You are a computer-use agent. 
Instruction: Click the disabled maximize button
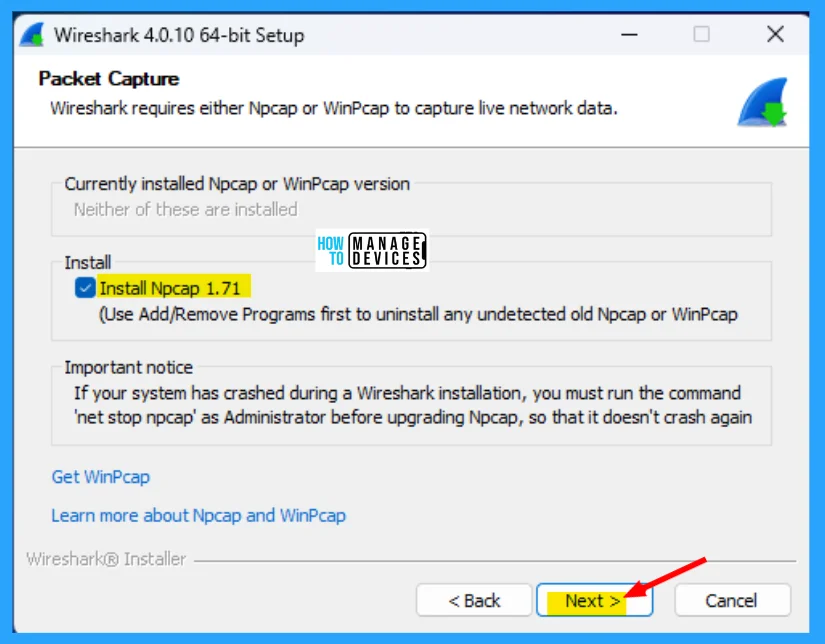pyautogui.click(x=701, y=35)
